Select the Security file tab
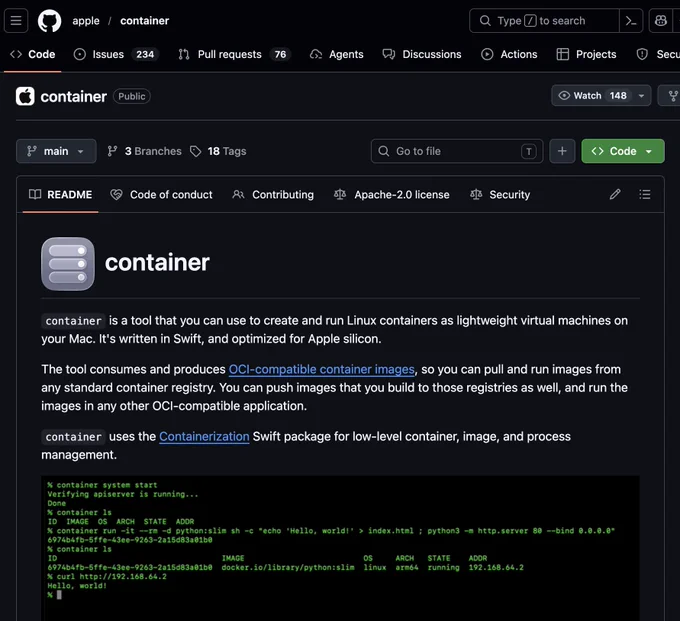The width and height of the screenshot is (680, 621). [x=500, y=195]
